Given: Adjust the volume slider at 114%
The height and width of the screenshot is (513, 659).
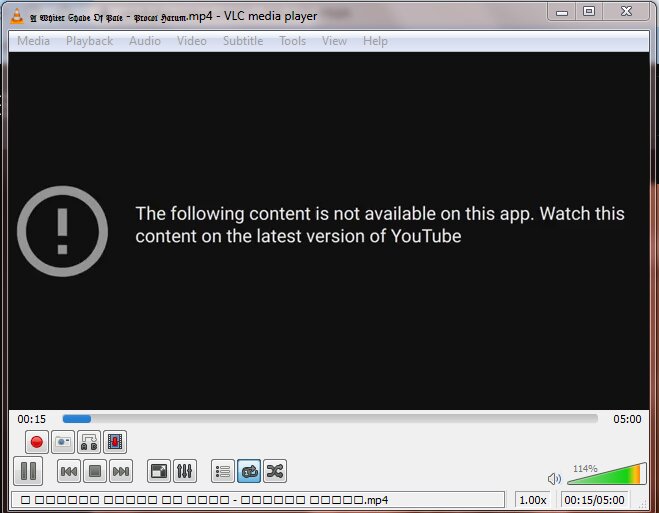Looking at the screenshot, I should (606, 474).
